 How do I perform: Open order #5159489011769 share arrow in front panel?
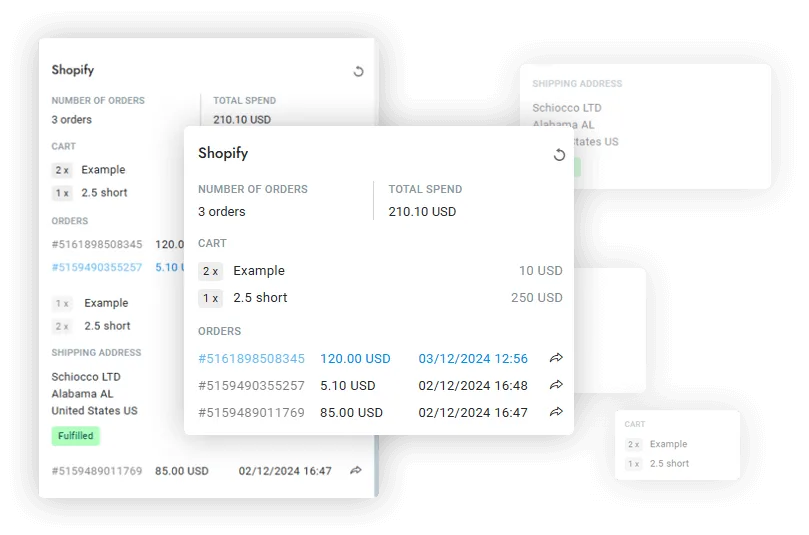coord(556,412)
